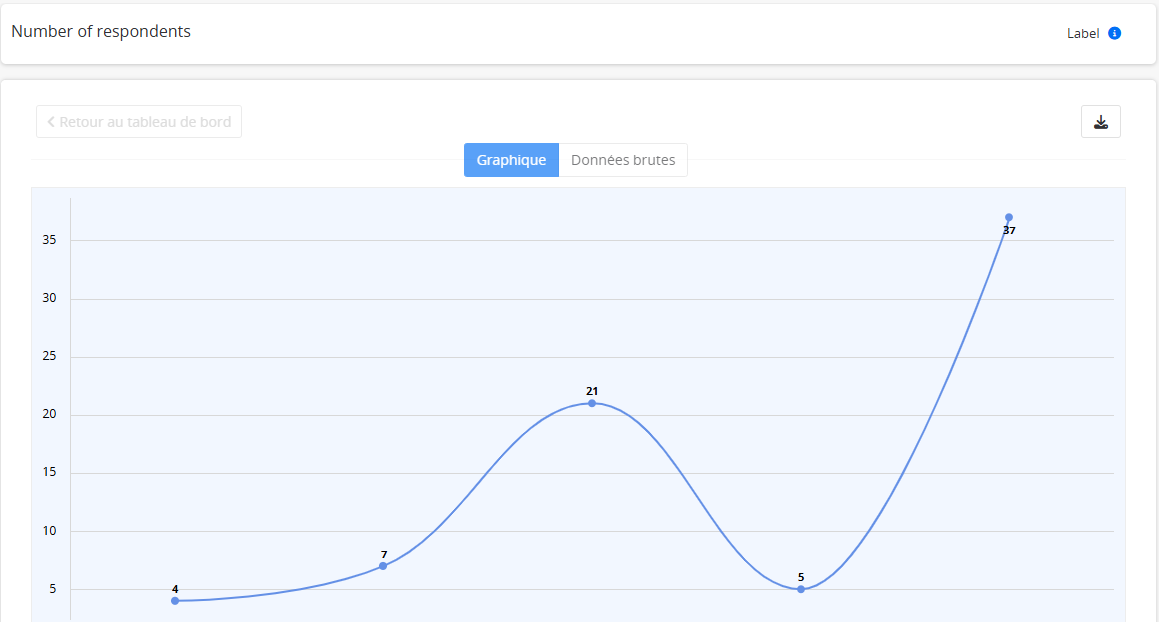Viewport: 1159px width, 622px height.
Task: Click the 35 label on the y-axis
Action: (49, 240)
